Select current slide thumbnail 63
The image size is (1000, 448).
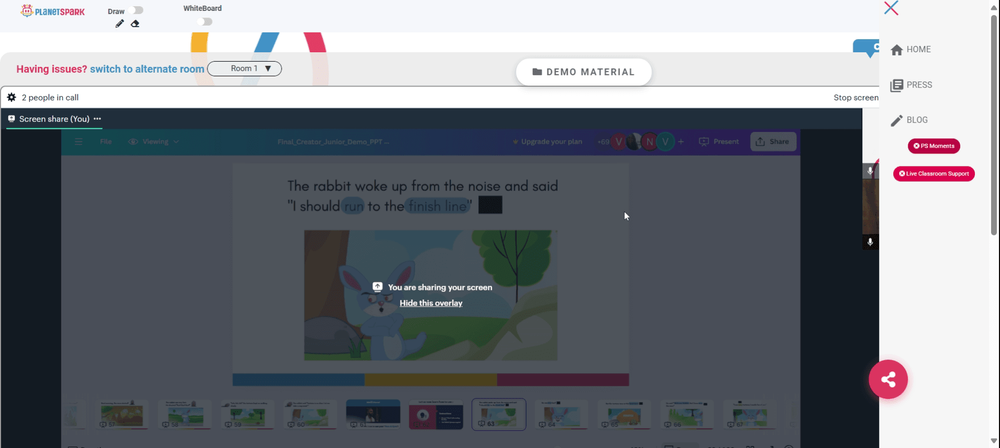499,414
